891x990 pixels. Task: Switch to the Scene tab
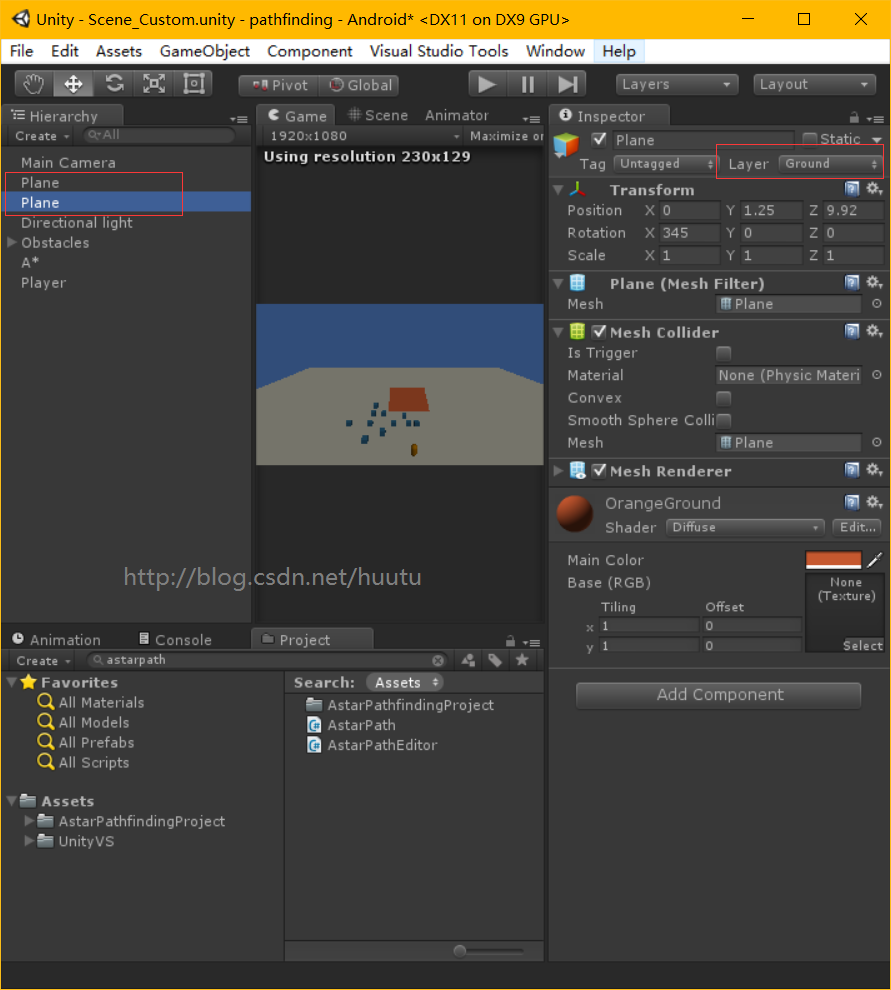(378, 116)
